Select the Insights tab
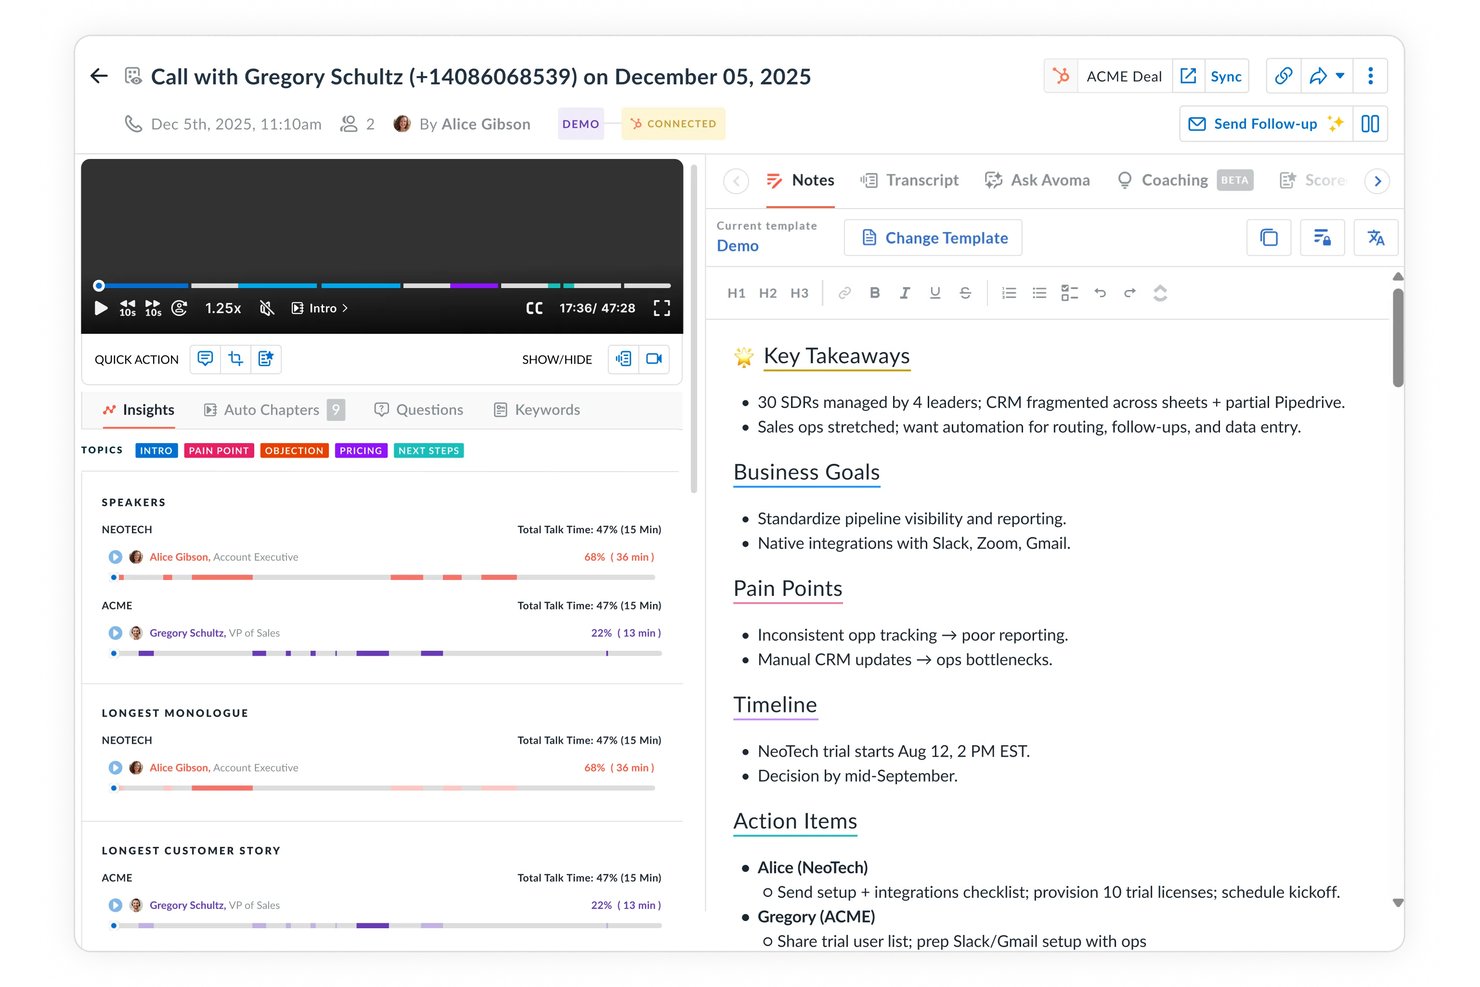This screenshot has width=1480, height=987. point(138,410)
